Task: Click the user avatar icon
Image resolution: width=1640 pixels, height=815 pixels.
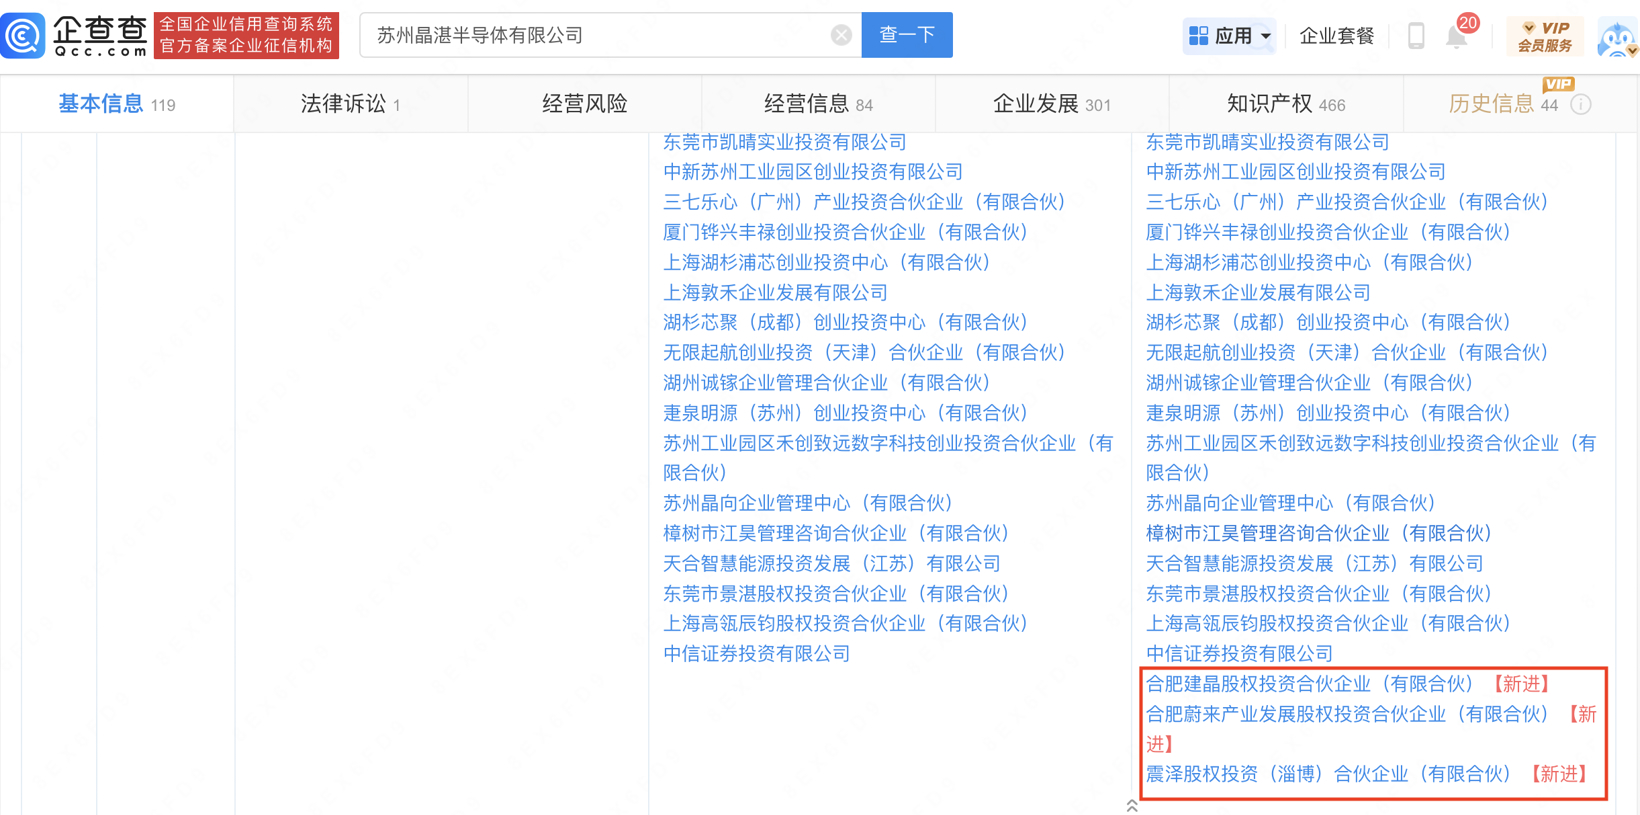Action: [1617, 37]
